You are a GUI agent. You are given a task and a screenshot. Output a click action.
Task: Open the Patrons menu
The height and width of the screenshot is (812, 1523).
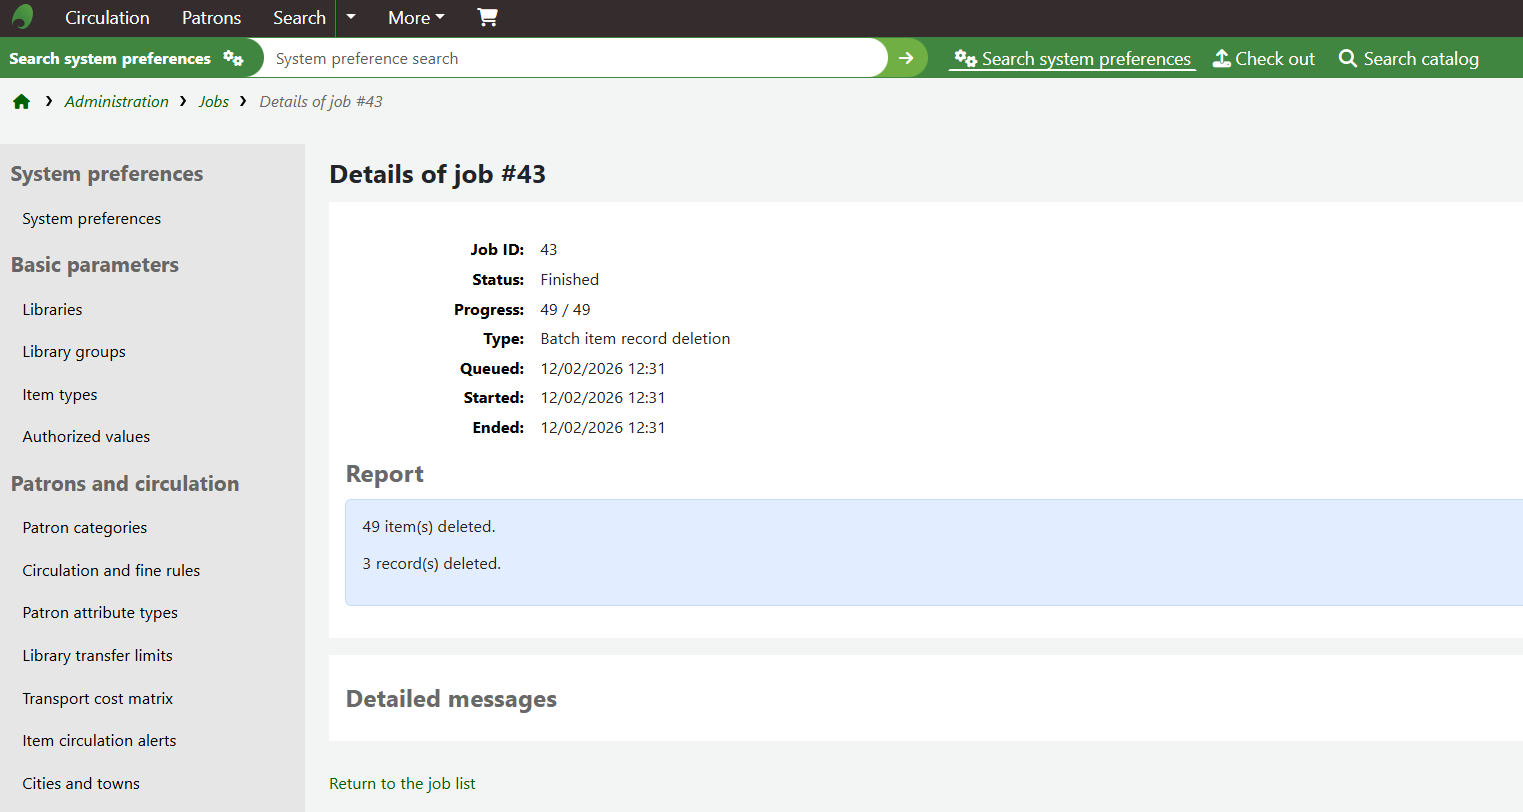pyautogui.click(x=211, y=18)
